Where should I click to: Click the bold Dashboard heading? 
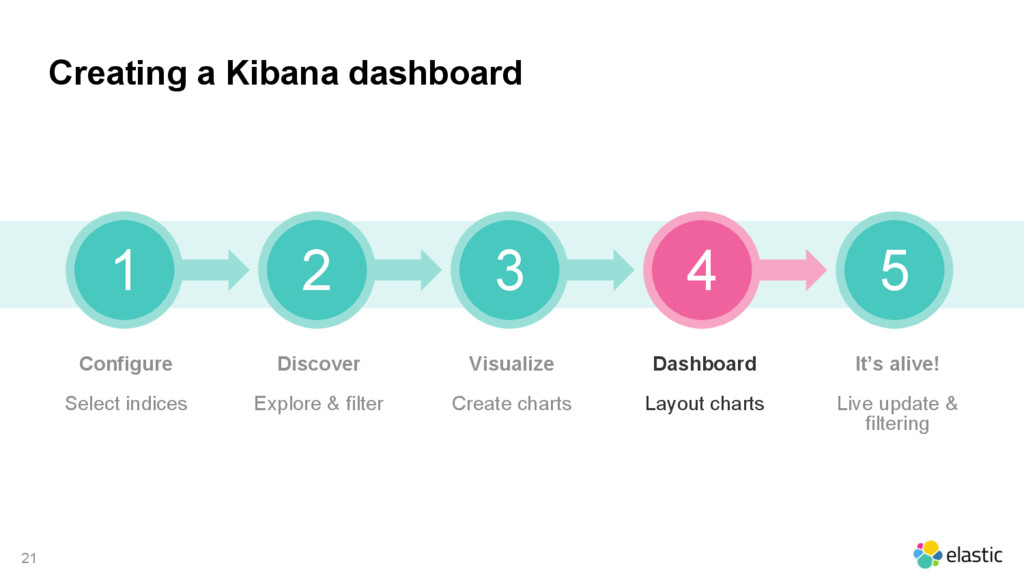pyautogui.click(x=705, y=364)
